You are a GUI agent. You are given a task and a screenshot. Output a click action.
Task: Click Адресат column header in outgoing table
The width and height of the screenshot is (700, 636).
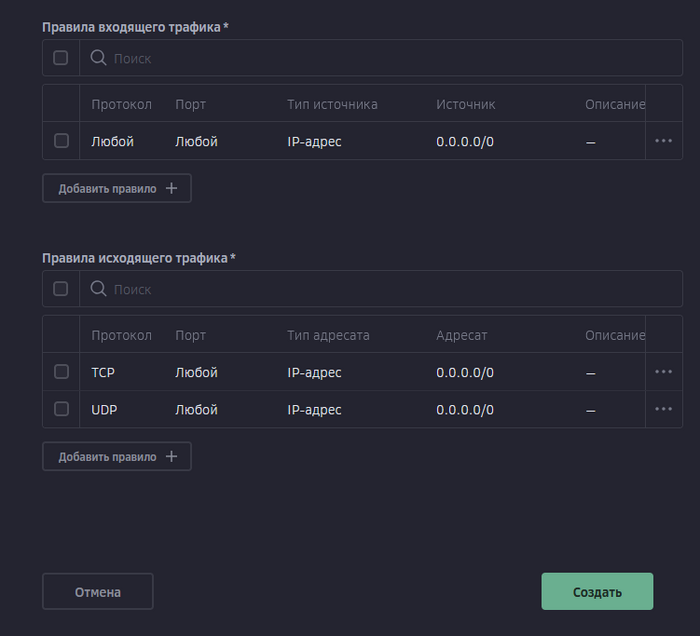pos(461,335)
